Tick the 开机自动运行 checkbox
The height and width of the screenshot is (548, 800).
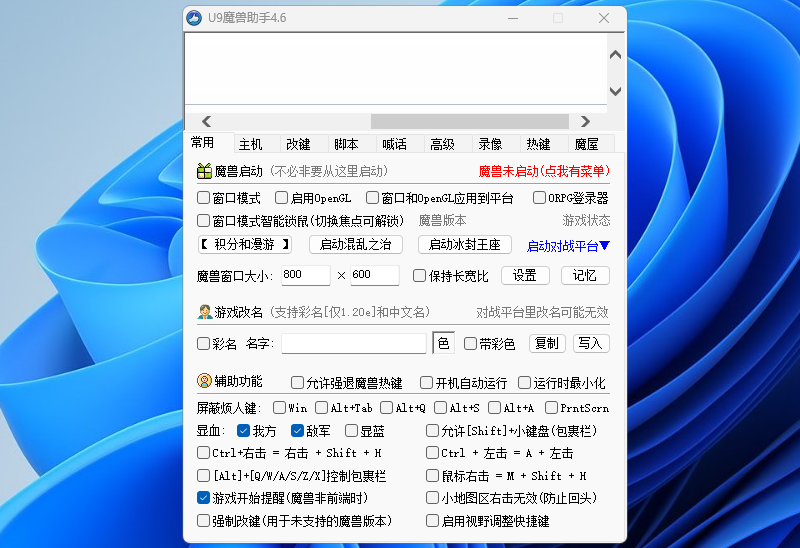426,382
